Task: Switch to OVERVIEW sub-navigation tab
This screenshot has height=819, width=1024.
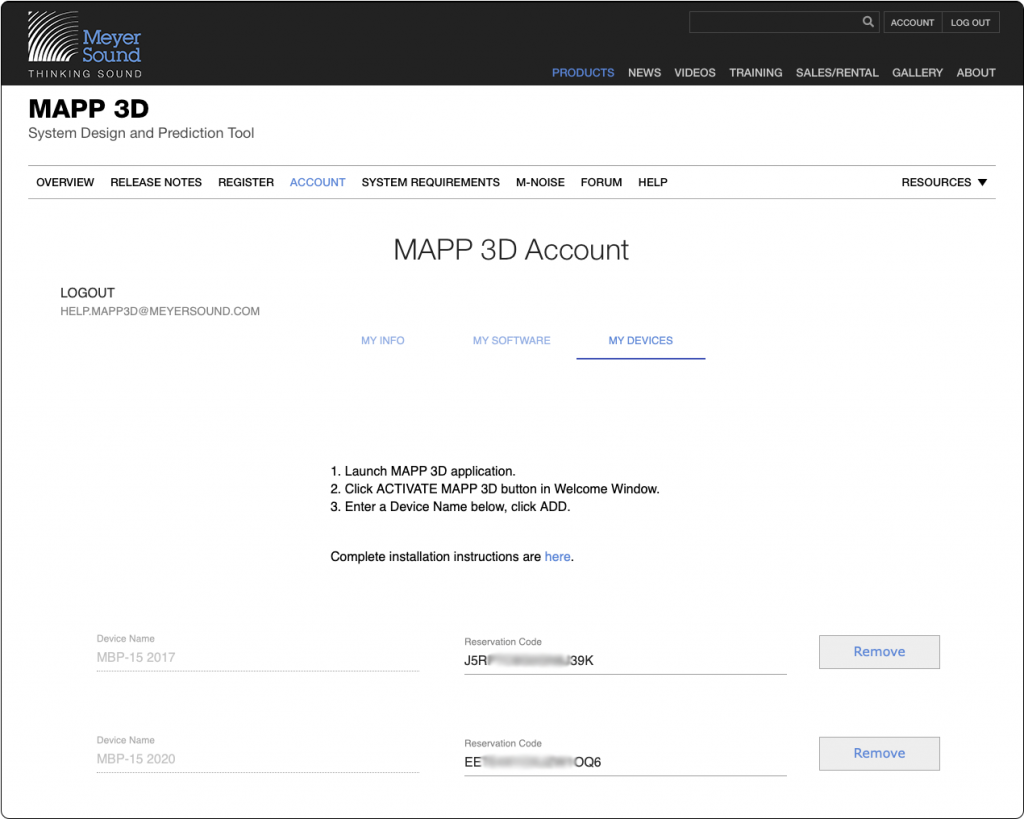Action: [x=65, y=182]
